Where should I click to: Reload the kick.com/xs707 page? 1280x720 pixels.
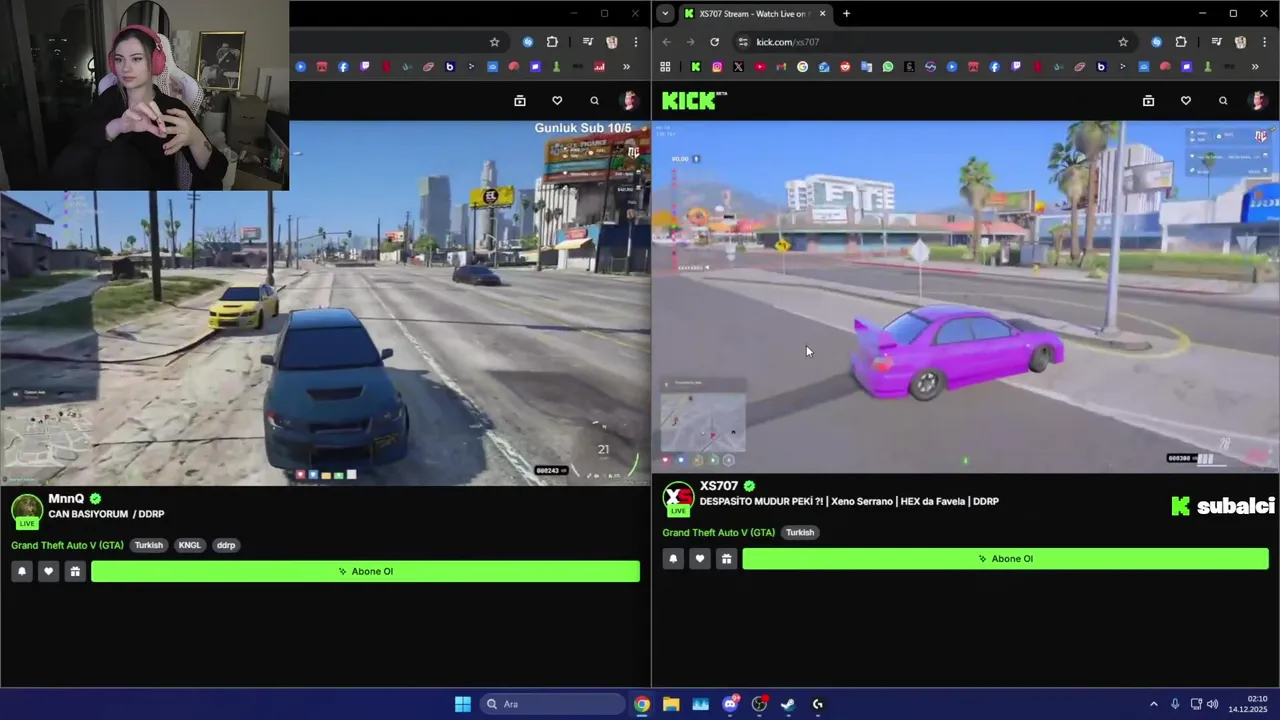pyautogui.click(x=714, y=42)
